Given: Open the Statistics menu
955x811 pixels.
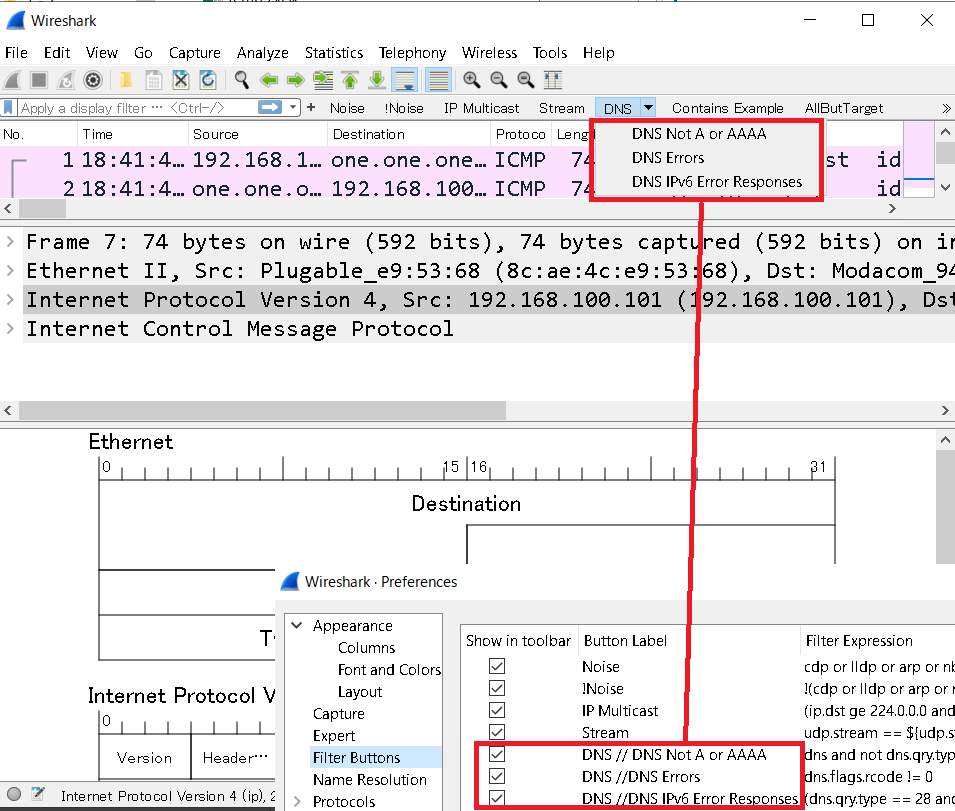Looking at the screenshot, I should click(x=334, y=53).
